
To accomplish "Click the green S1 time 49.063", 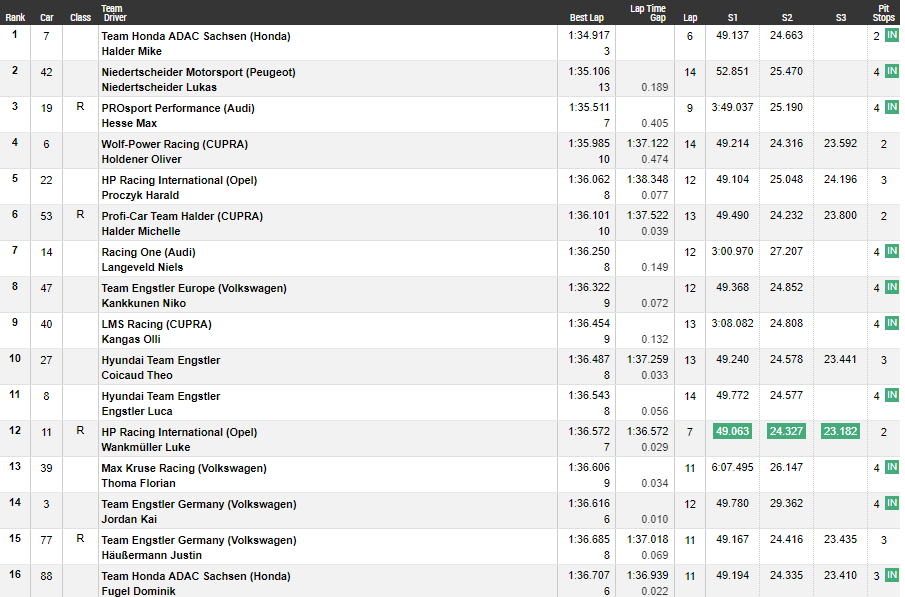I will [x=732, y=431].
